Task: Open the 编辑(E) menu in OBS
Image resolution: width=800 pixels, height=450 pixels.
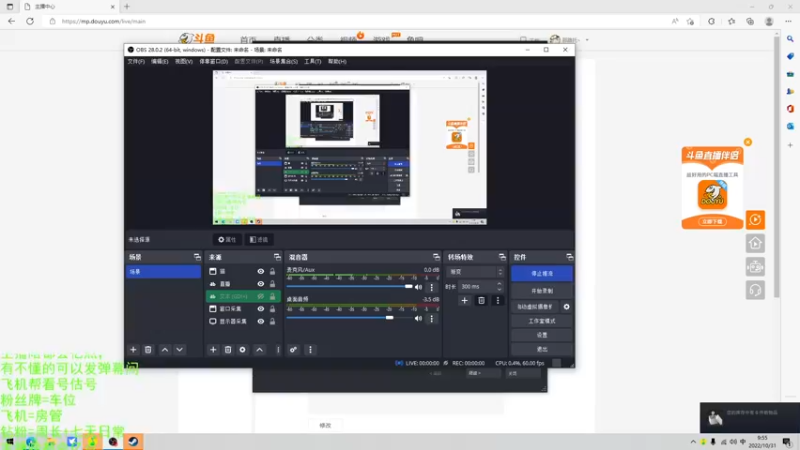Action: click(x=160, y=61)
